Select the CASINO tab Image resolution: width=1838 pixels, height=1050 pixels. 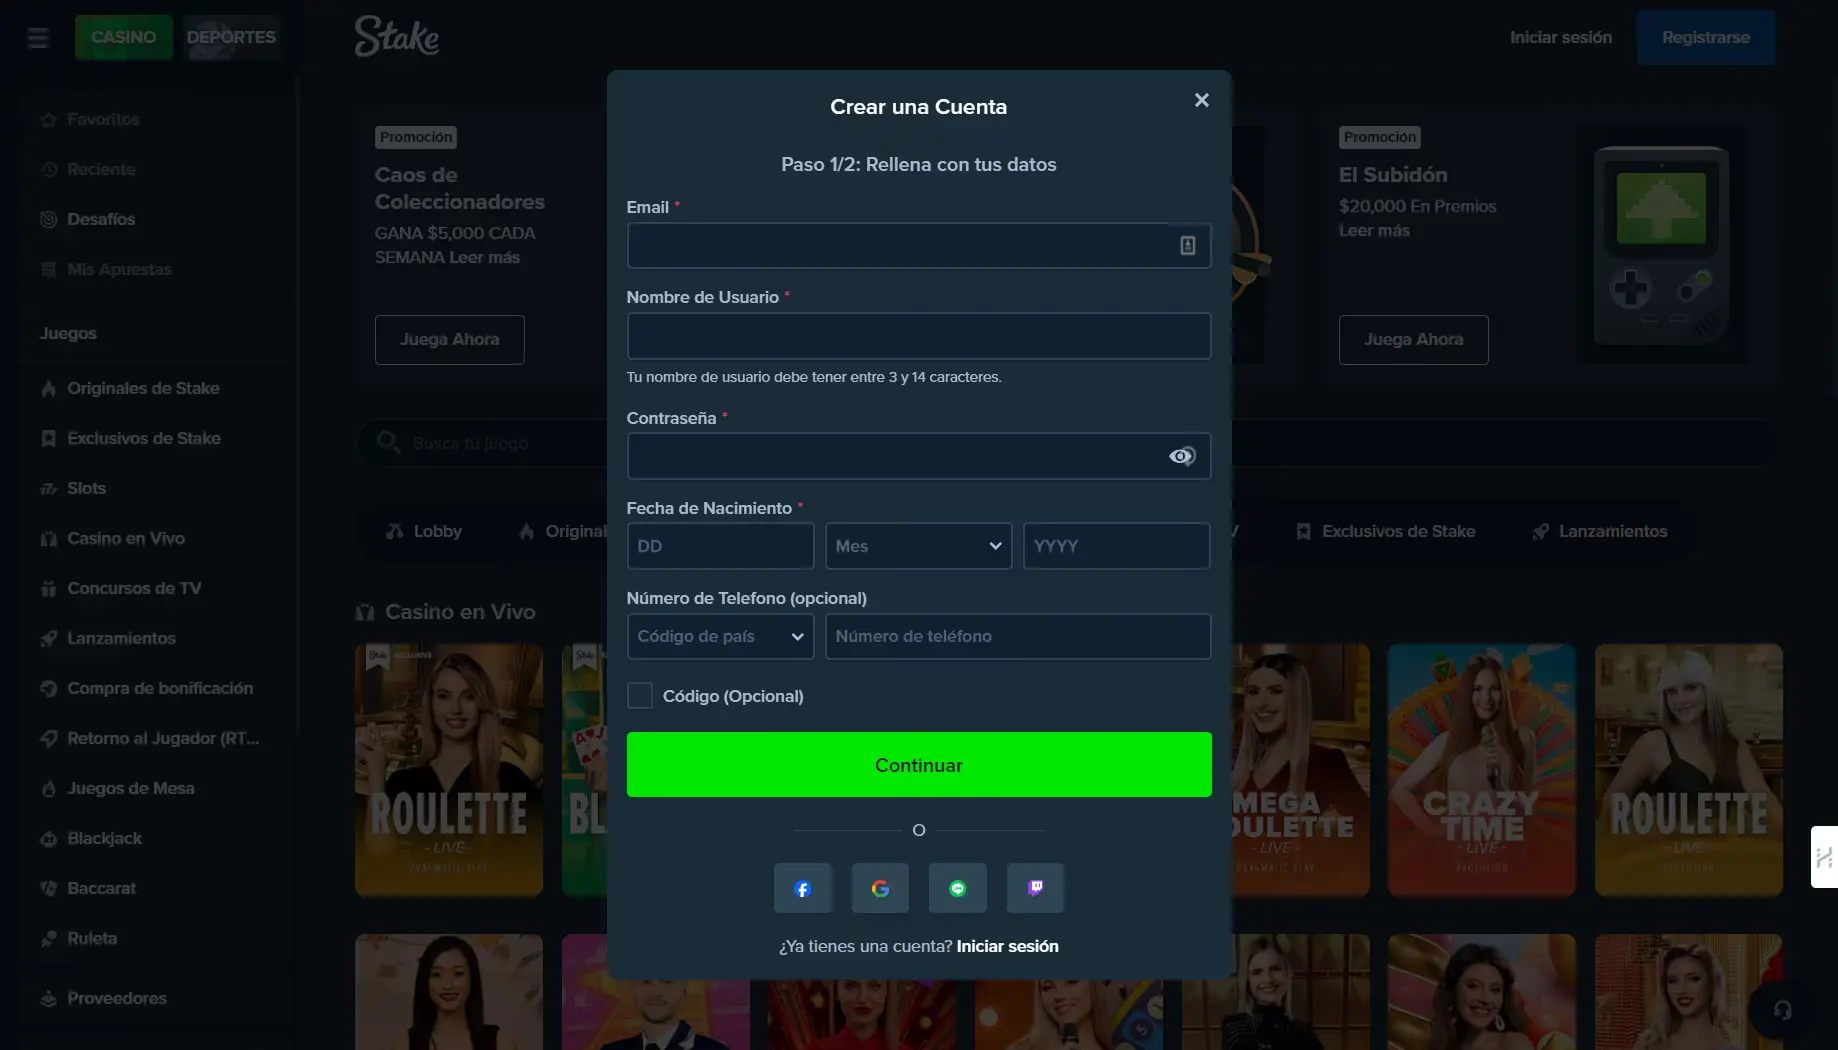pyautogui.click(x=123, y=37)
